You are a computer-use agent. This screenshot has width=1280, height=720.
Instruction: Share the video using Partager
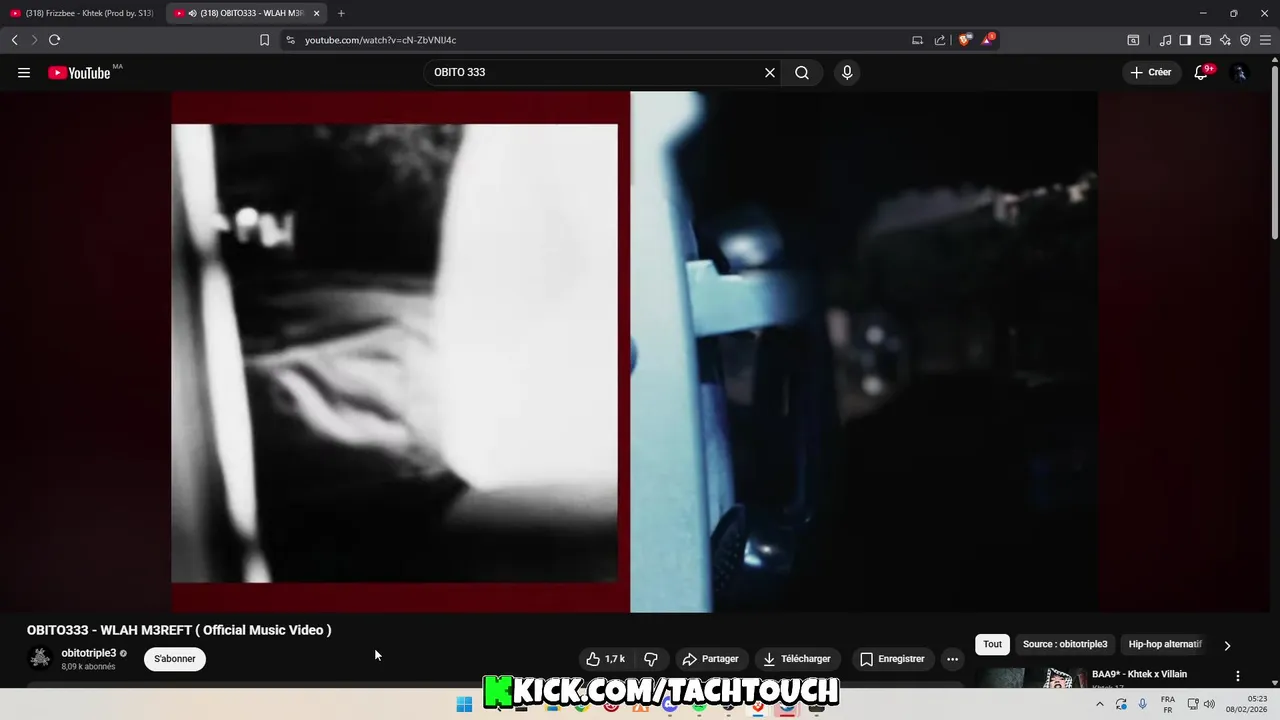click(710, 659)
